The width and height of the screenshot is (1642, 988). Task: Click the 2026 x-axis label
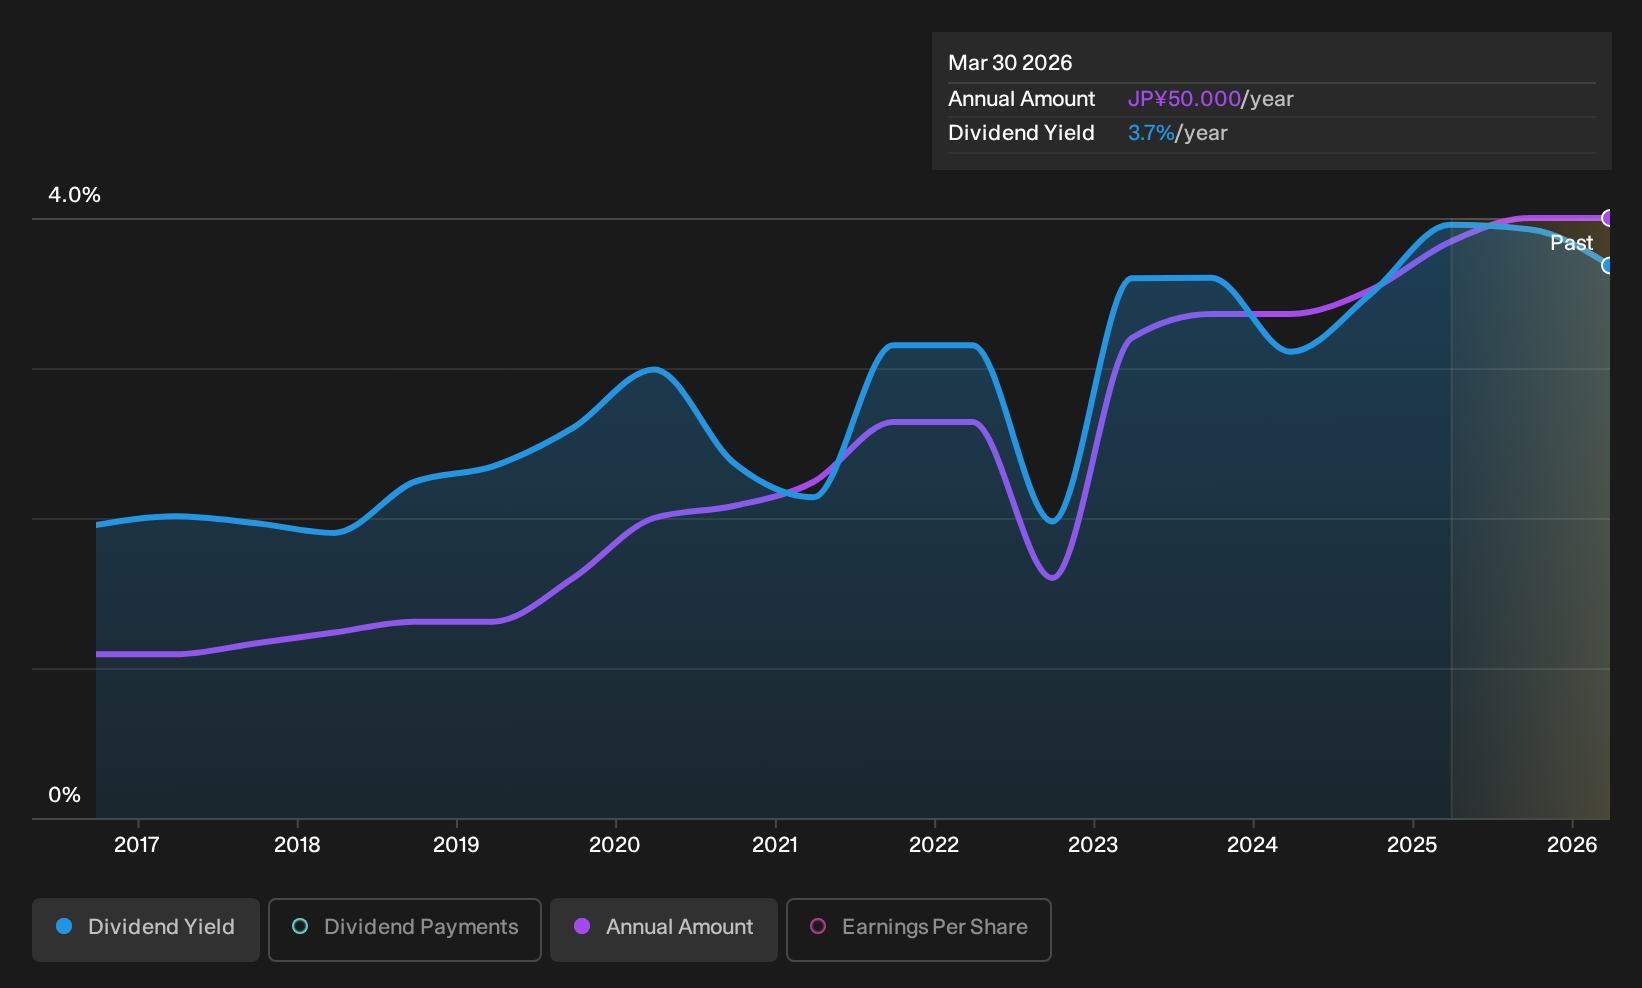pos(1572,845)
